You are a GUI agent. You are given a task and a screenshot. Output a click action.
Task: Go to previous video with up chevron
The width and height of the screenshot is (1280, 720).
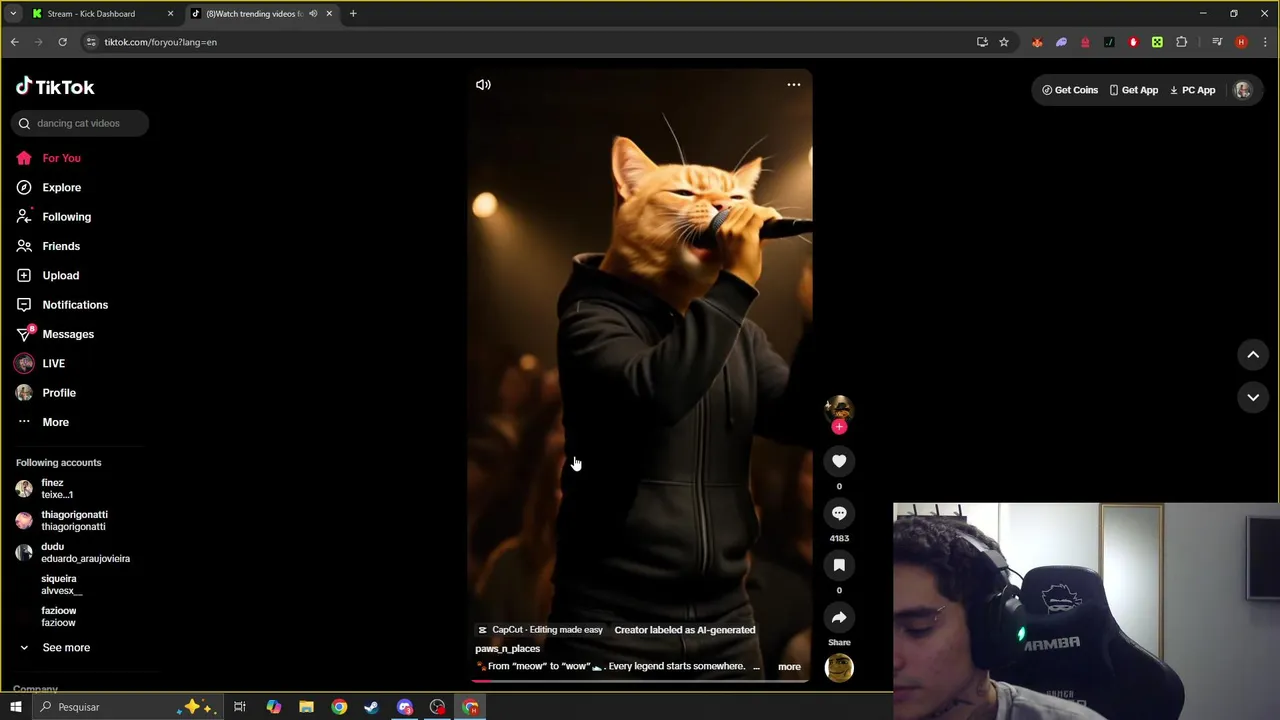tap(1253, 355)
